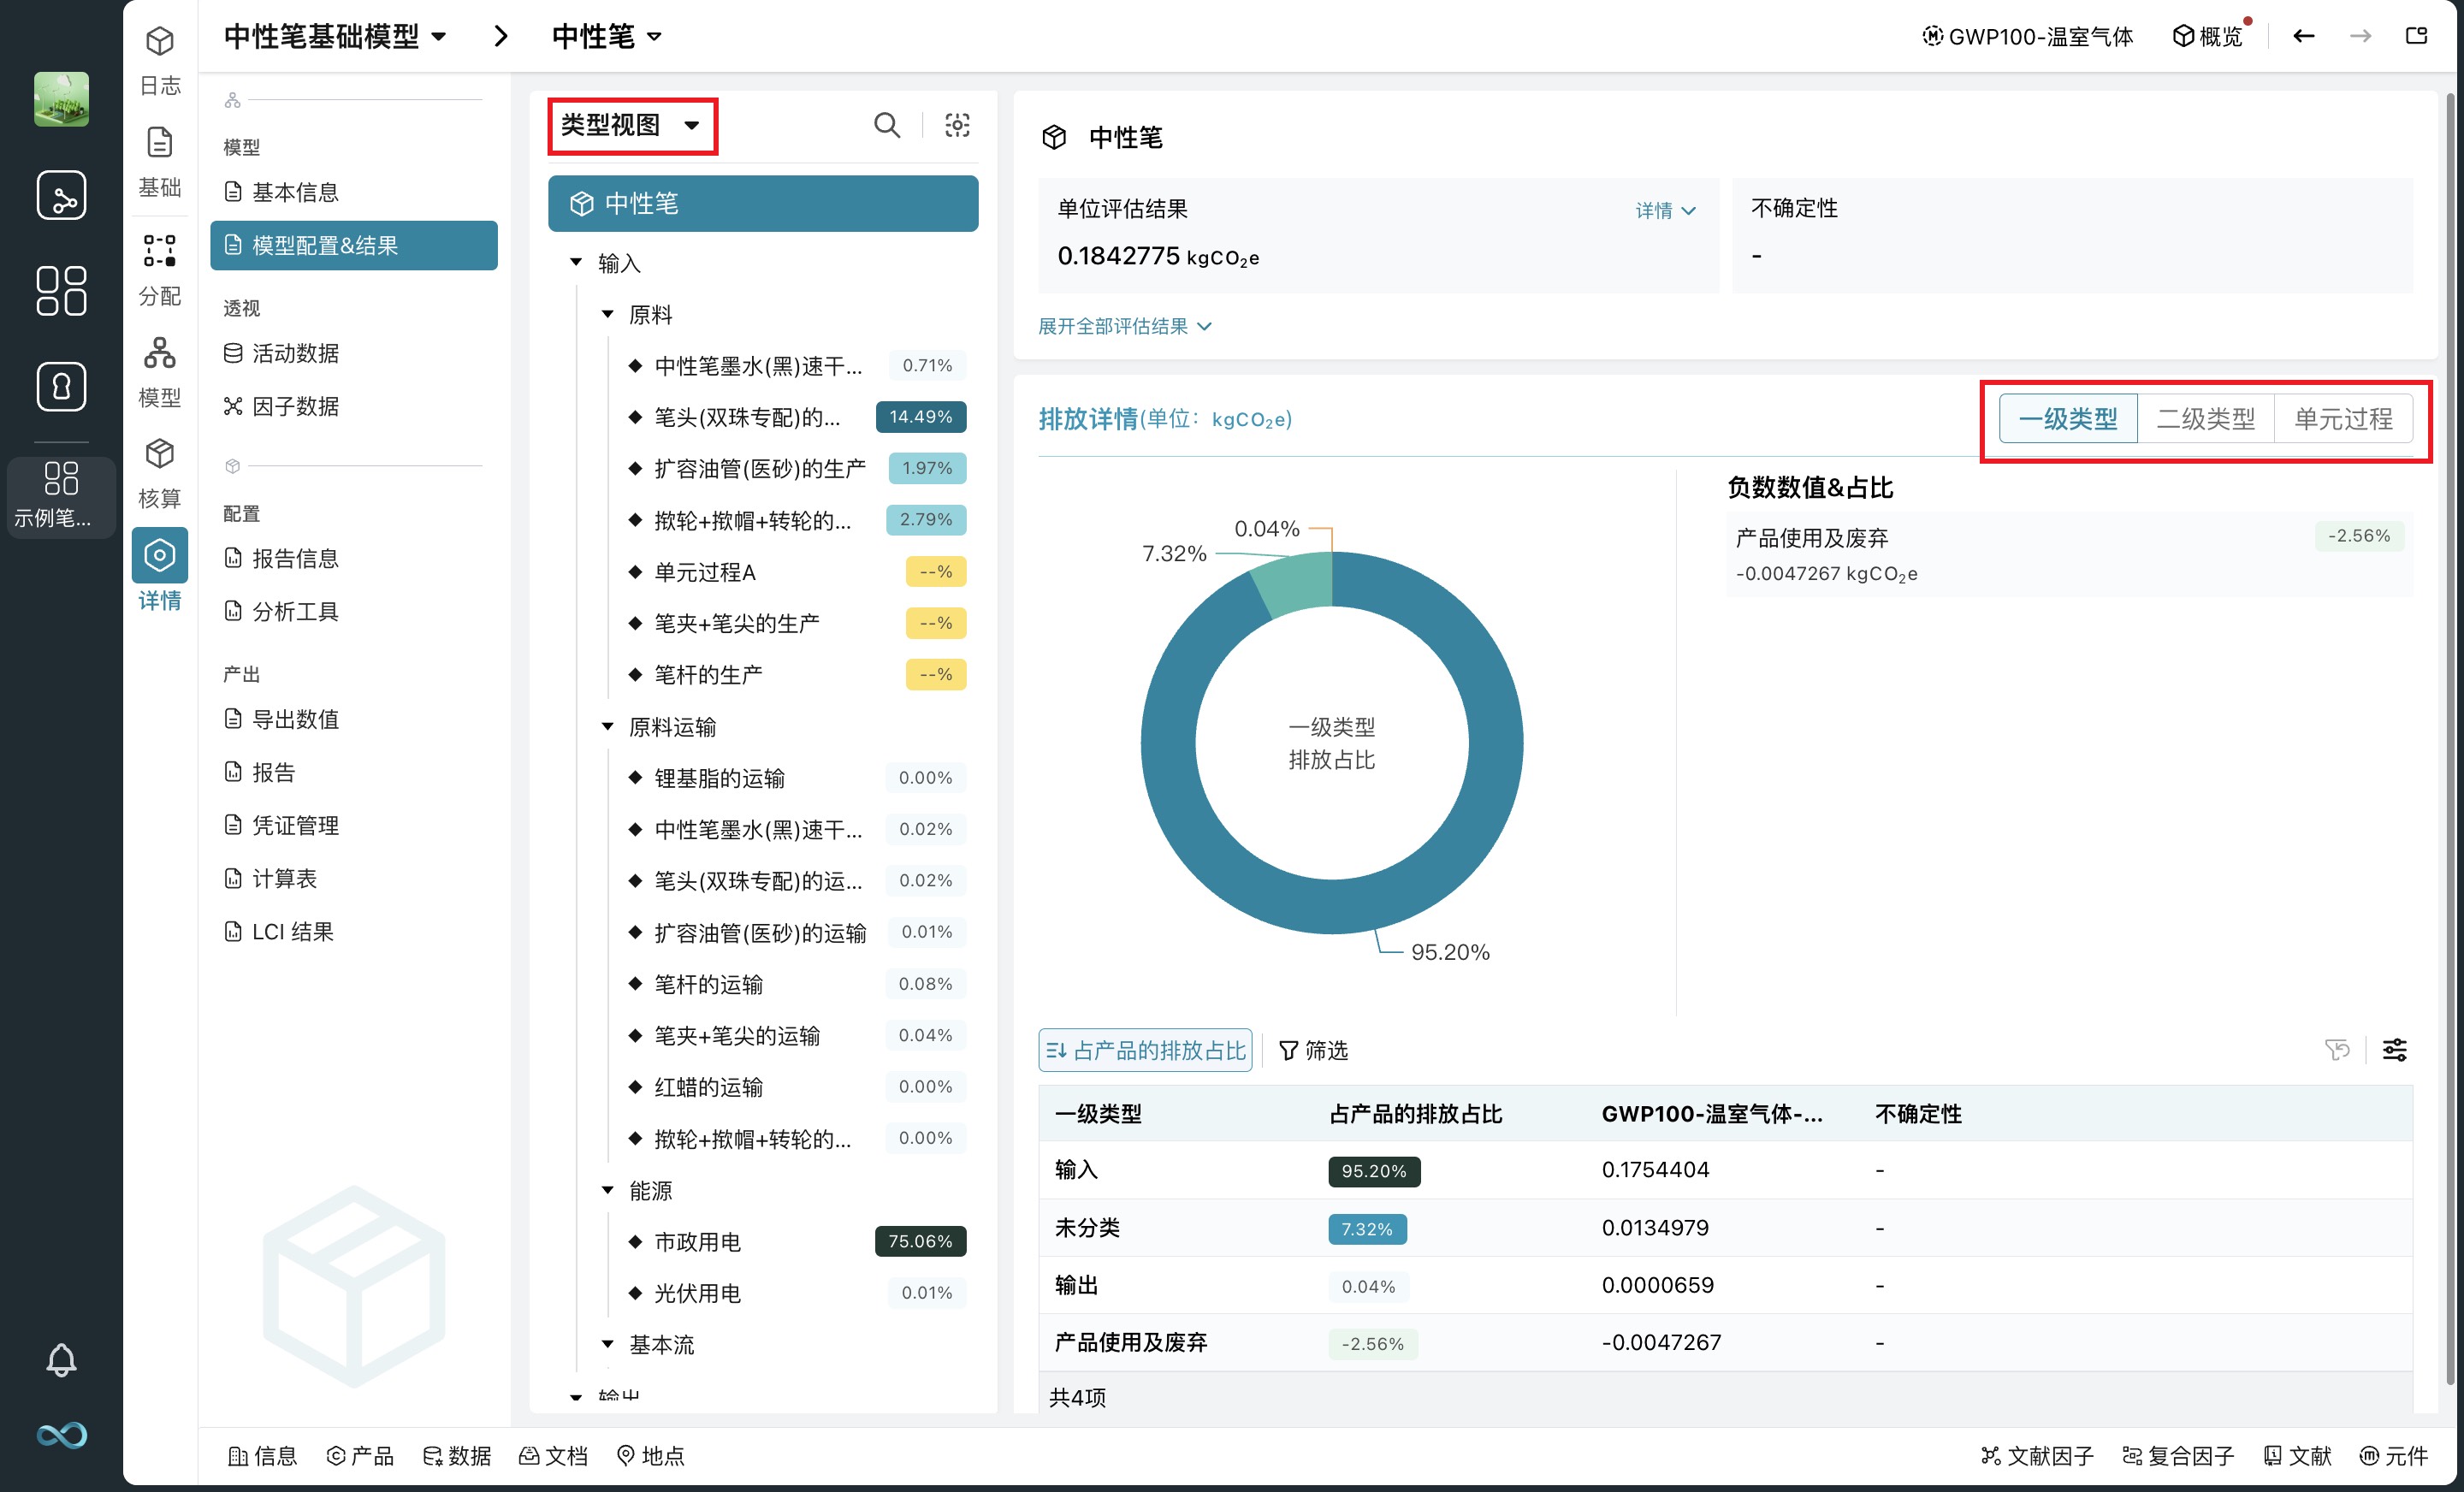Click the search icon in tree panel
The width and height of the screenshot is (2464, 1492).
coord(886,125)
